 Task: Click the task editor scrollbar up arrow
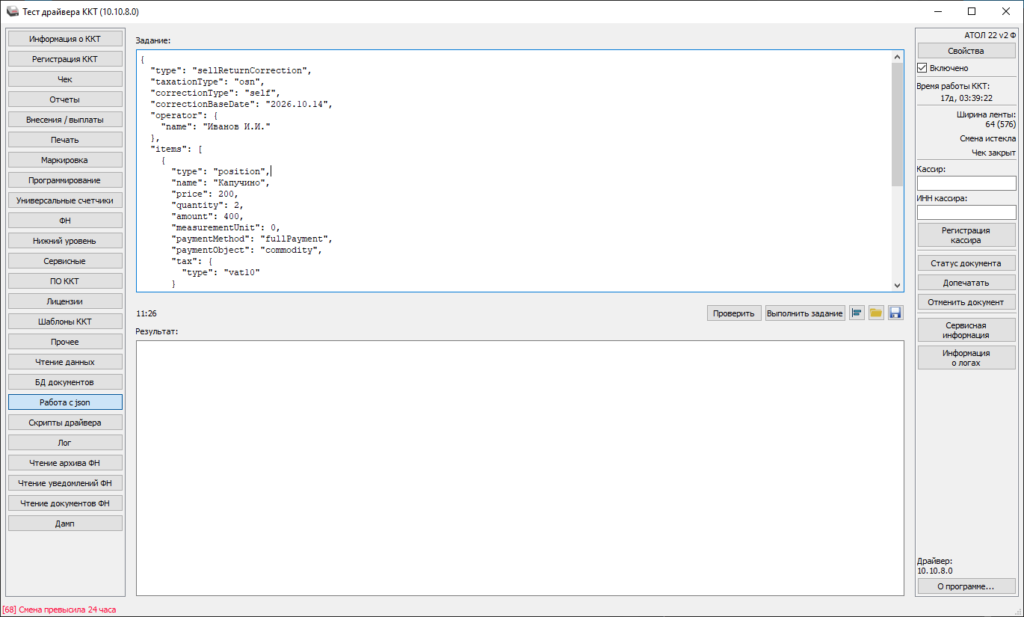[897, 57]
